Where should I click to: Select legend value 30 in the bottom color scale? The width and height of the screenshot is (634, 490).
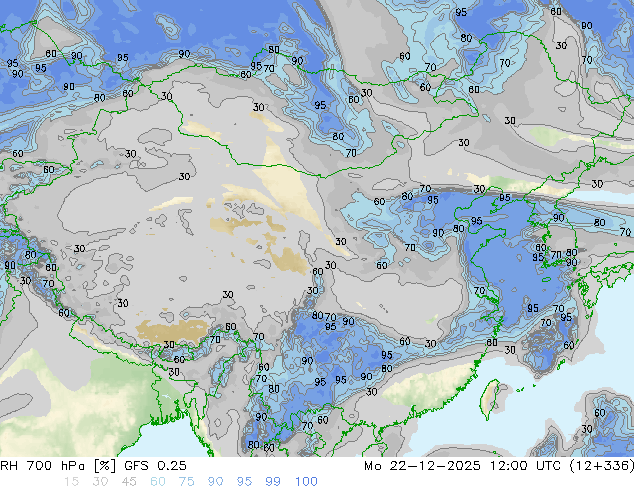coord(100,482)
